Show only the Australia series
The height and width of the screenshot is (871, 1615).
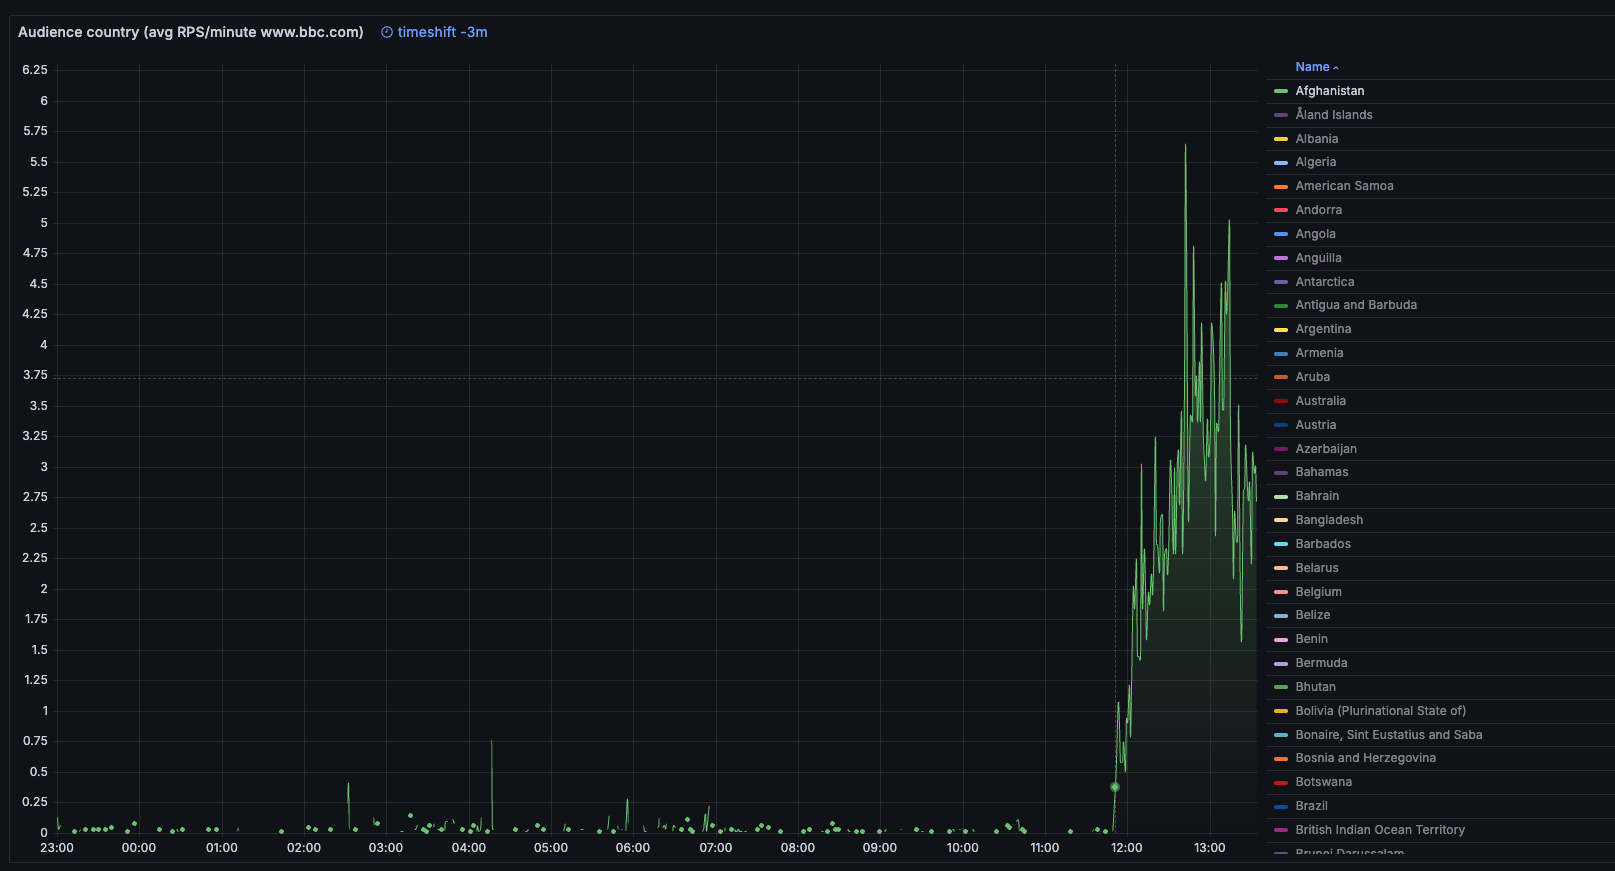(1320, 401)
